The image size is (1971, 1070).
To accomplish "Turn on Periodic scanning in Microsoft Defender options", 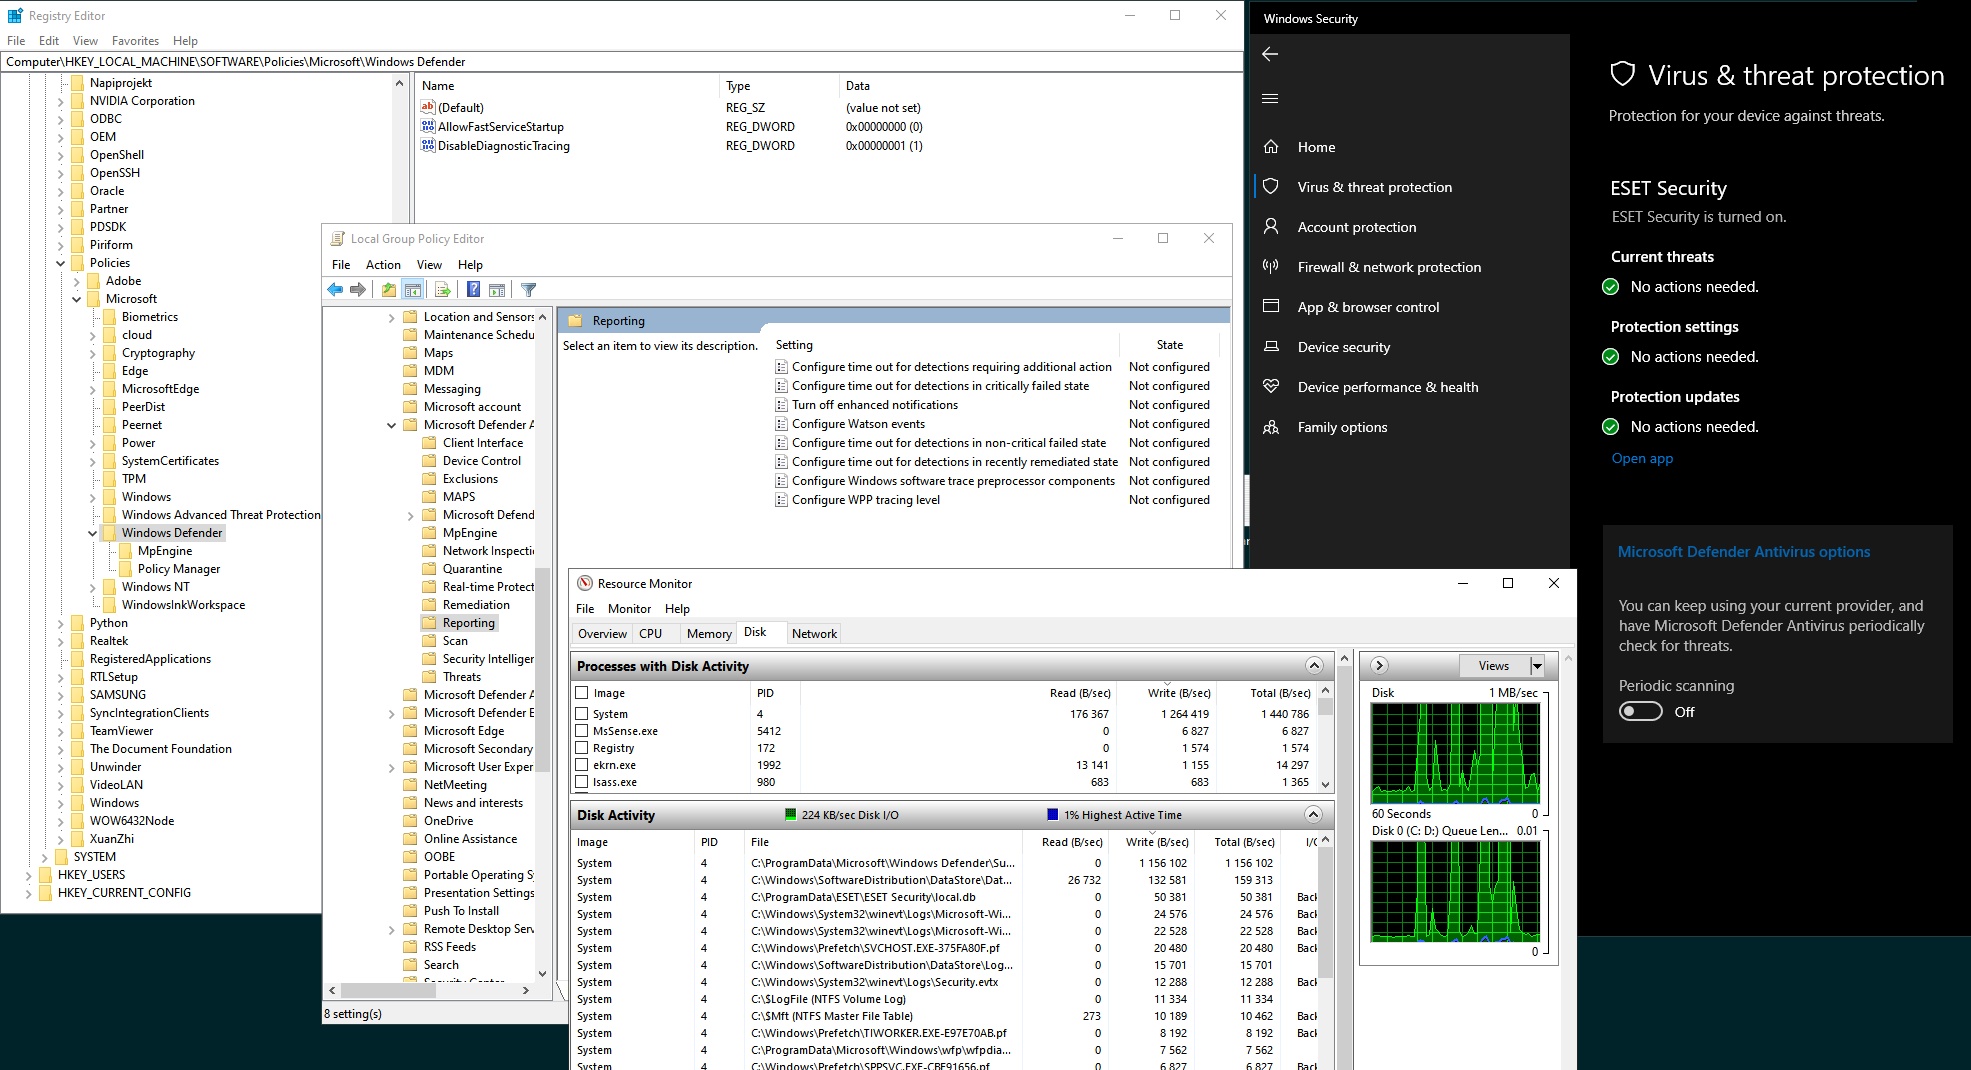I will pyautogui.click(x=1640, y=711).
